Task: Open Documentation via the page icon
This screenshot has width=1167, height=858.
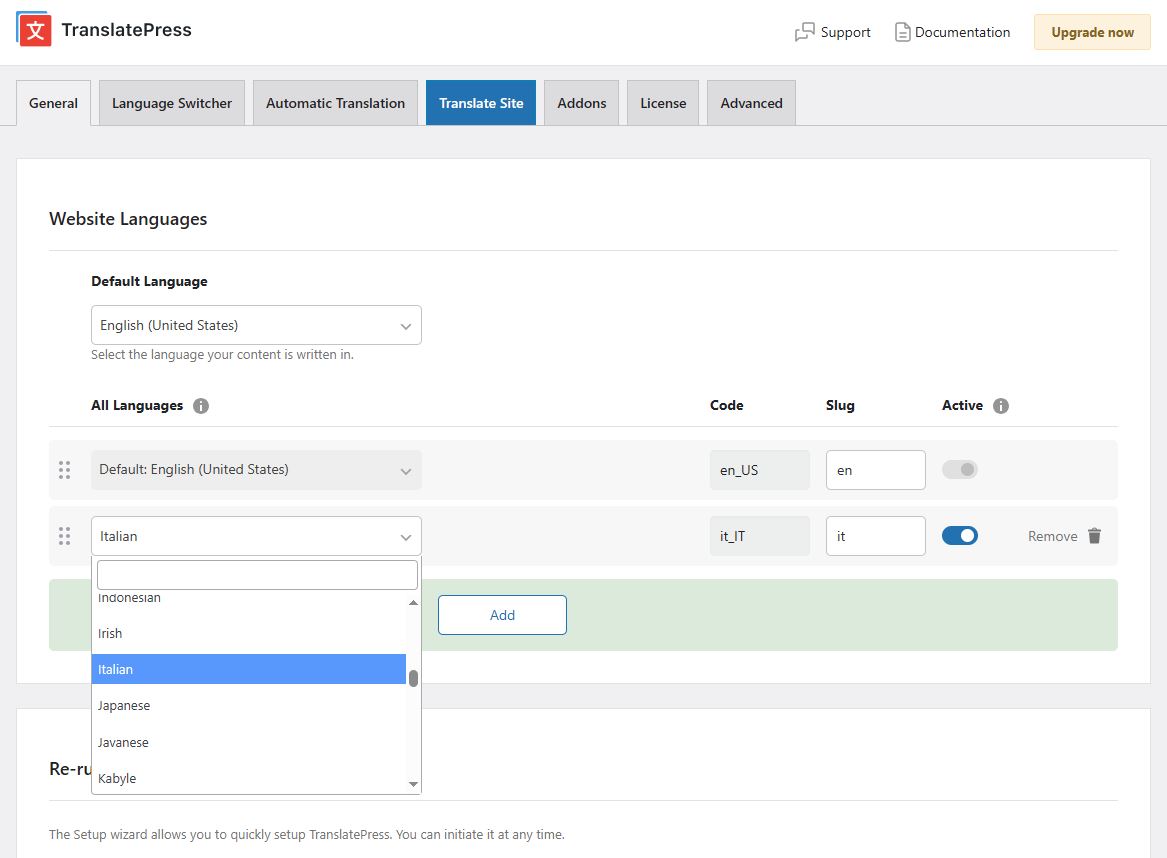Action: point(903,31)
